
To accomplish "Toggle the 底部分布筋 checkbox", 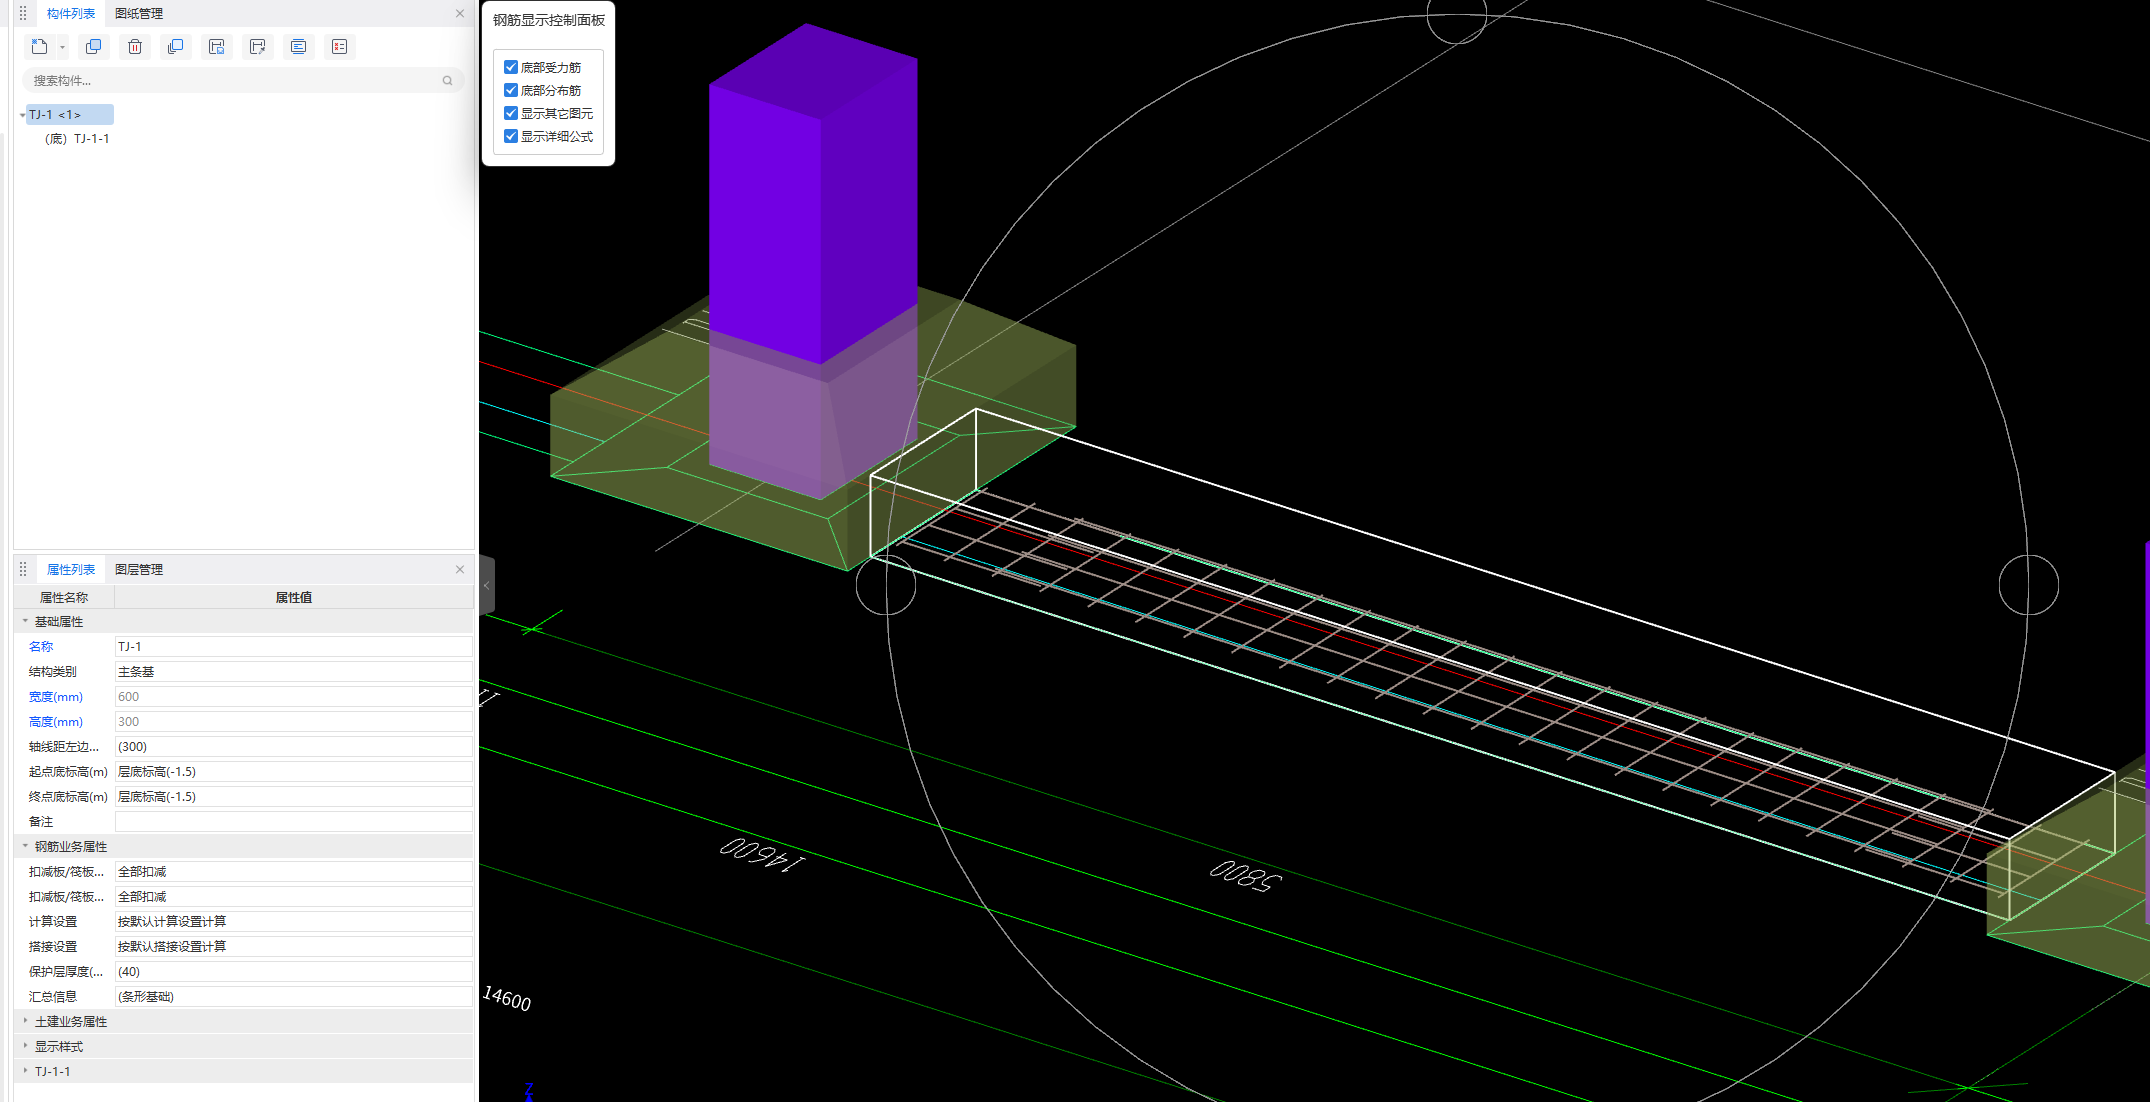I will (511, 90).
